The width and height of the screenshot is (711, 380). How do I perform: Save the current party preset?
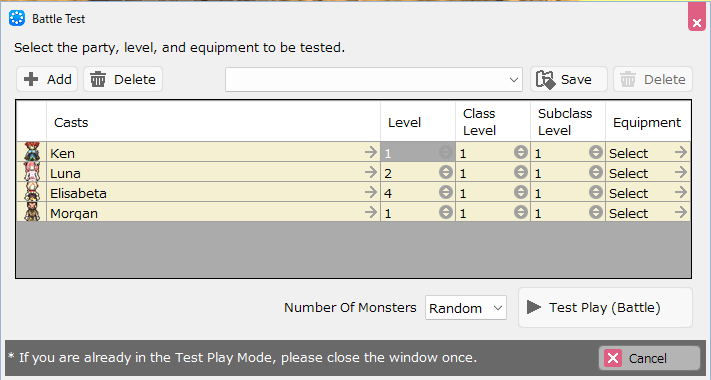tap(569, 79)
